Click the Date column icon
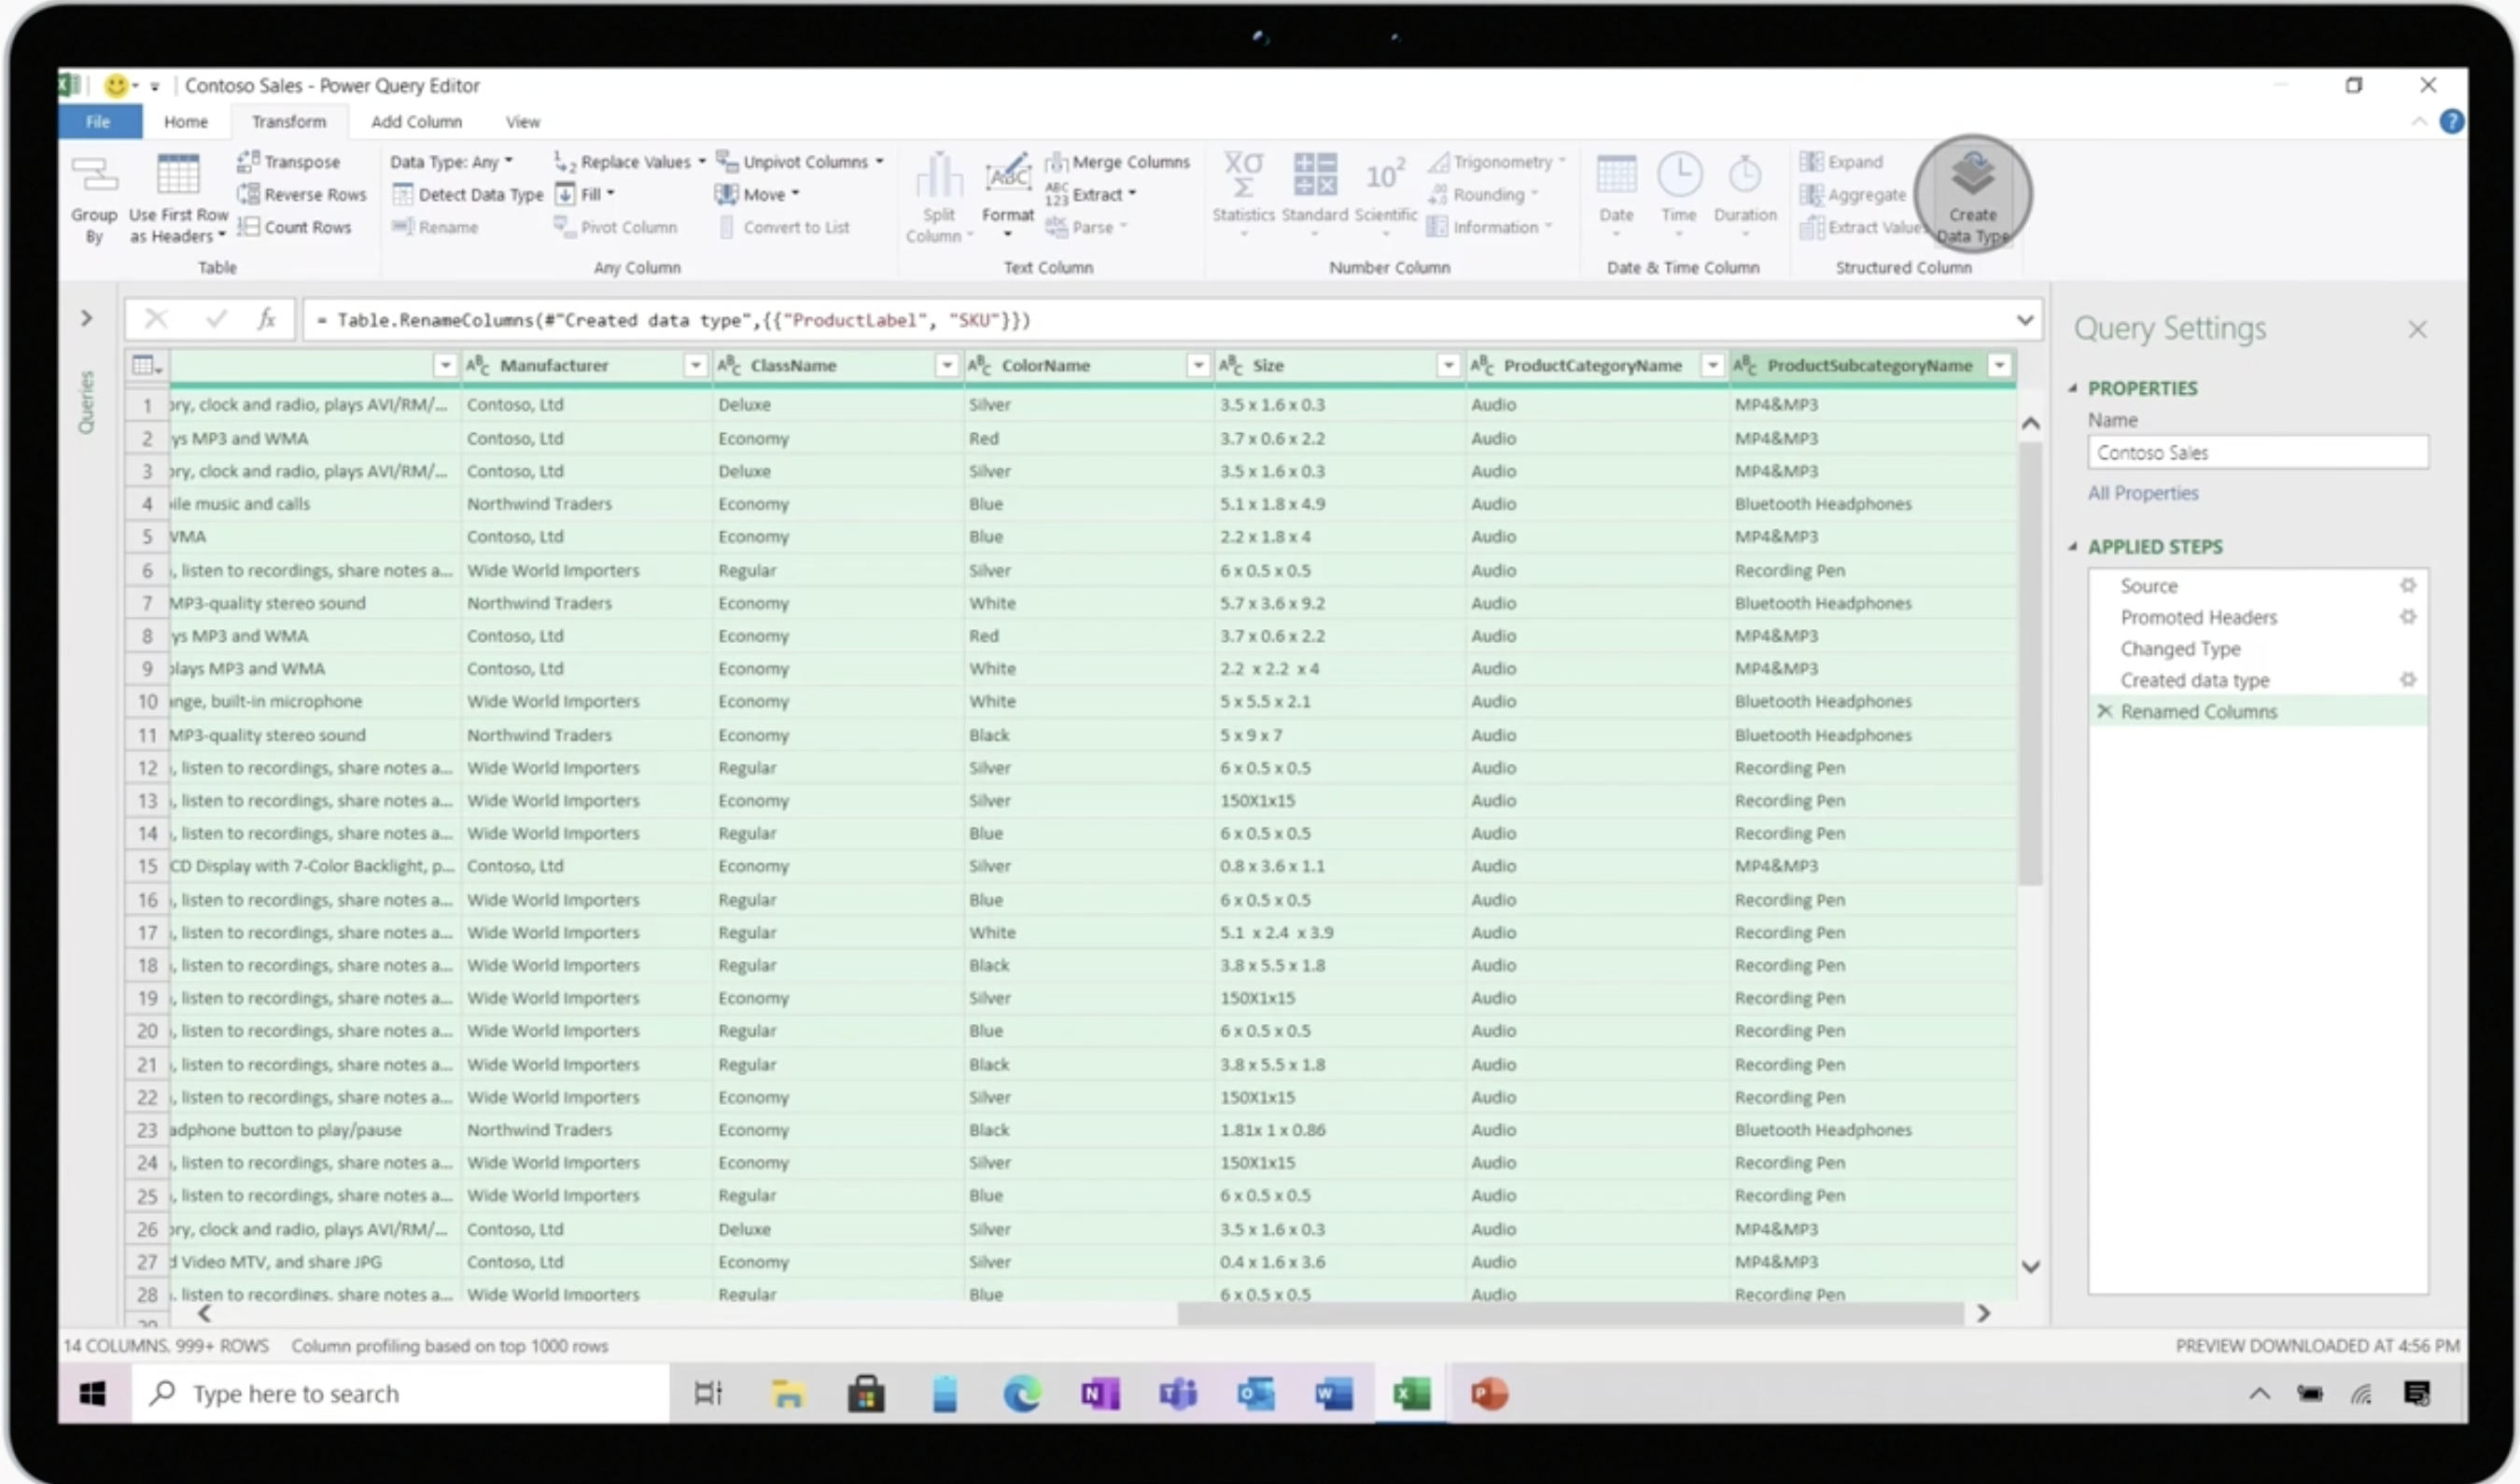Screen dimensions: 2520x1484 pos(1616,174)
